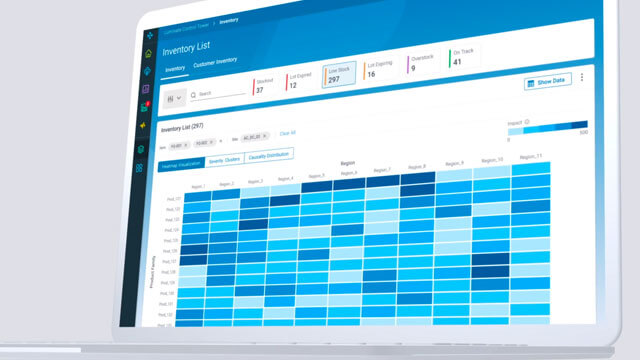Select the Overstock 9 status card
The image size is (640, 360).
coord(421,63)
